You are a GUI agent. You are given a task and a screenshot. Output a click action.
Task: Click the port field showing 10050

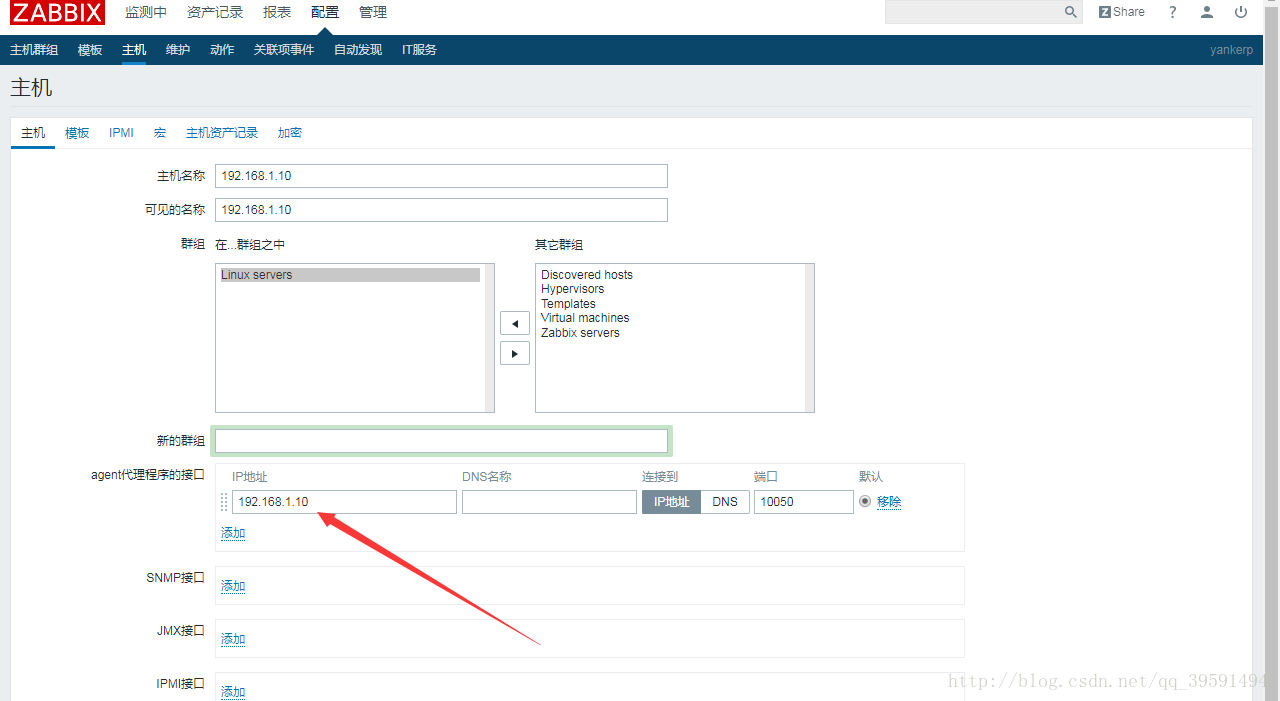[x=803, y=502]
